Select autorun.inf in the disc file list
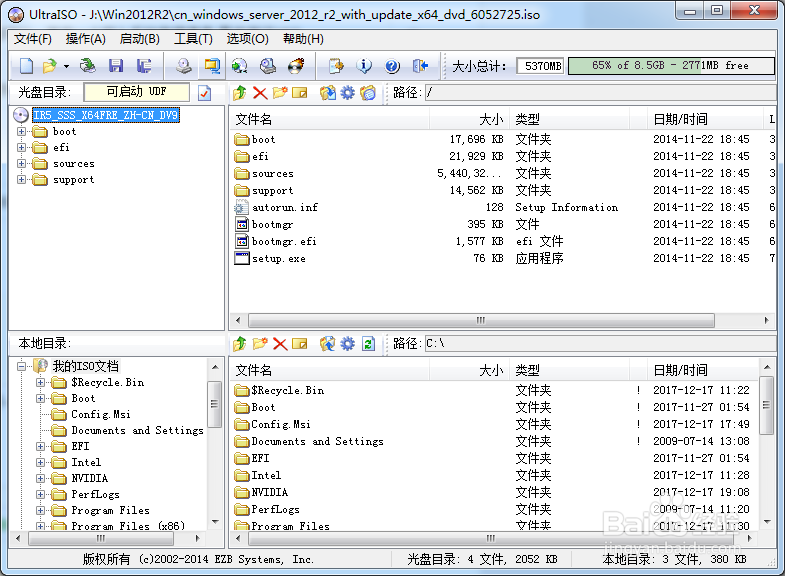Viewport: 785px width, 576px height. coord(285,207)
